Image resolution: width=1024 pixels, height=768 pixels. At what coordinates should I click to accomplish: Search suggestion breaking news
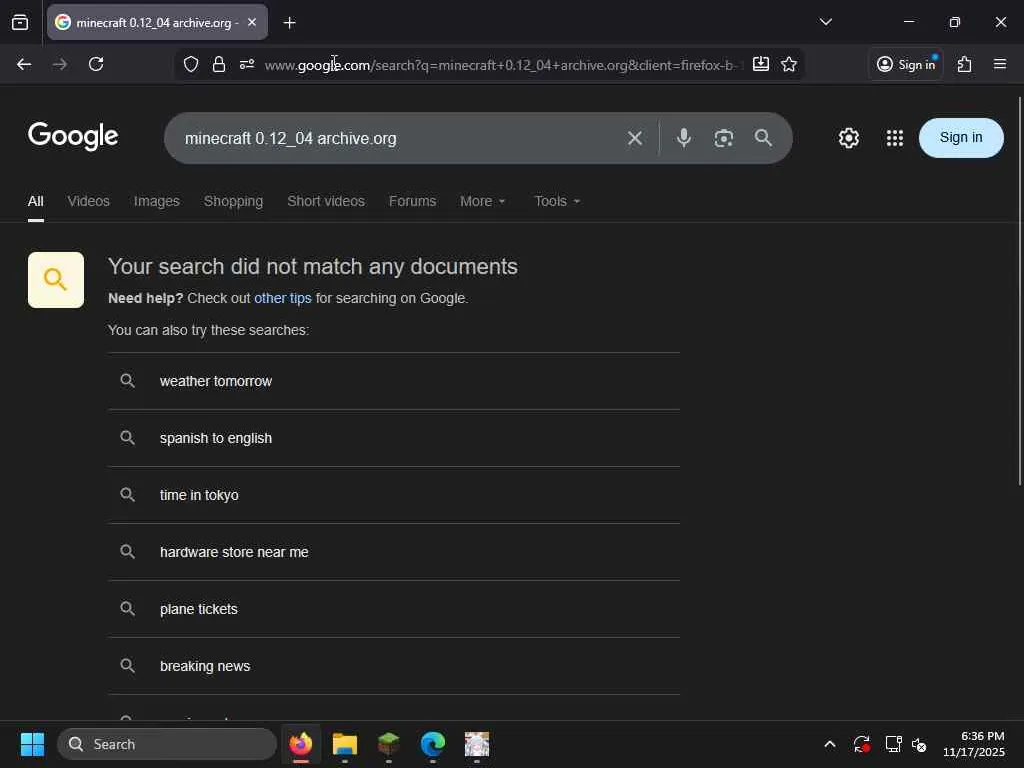(394, 666)
